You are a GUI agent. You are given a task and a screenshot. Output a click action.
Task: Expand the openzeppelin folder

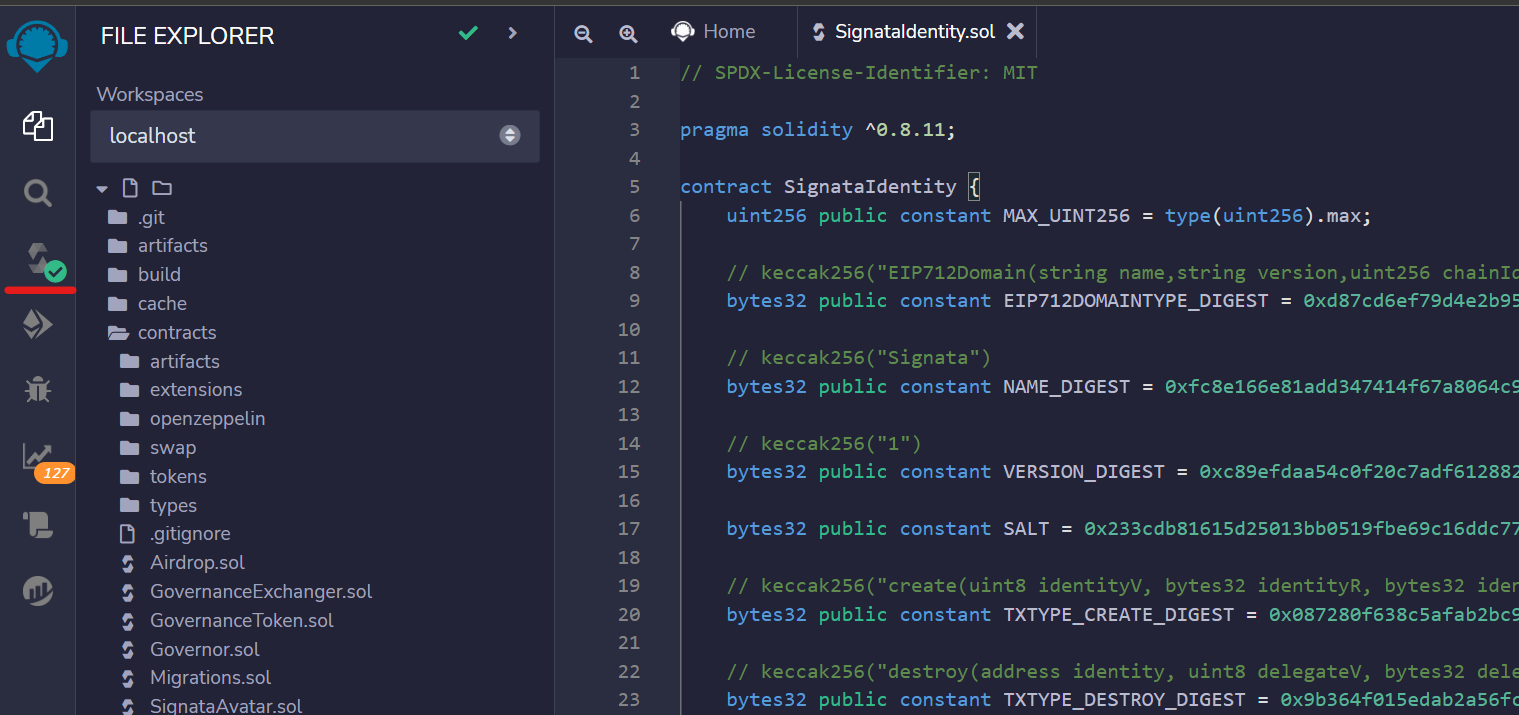tap(207, 419)
